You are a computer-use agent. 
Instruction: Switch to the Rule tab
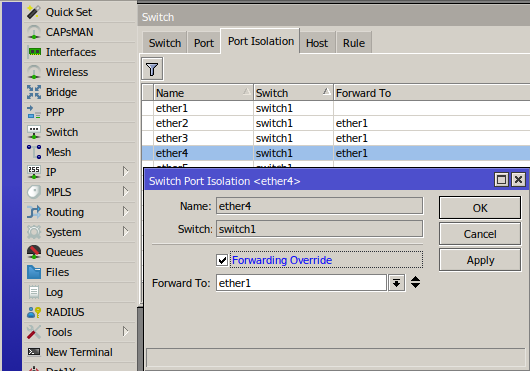pyautogui.click(x=354, y=43)
